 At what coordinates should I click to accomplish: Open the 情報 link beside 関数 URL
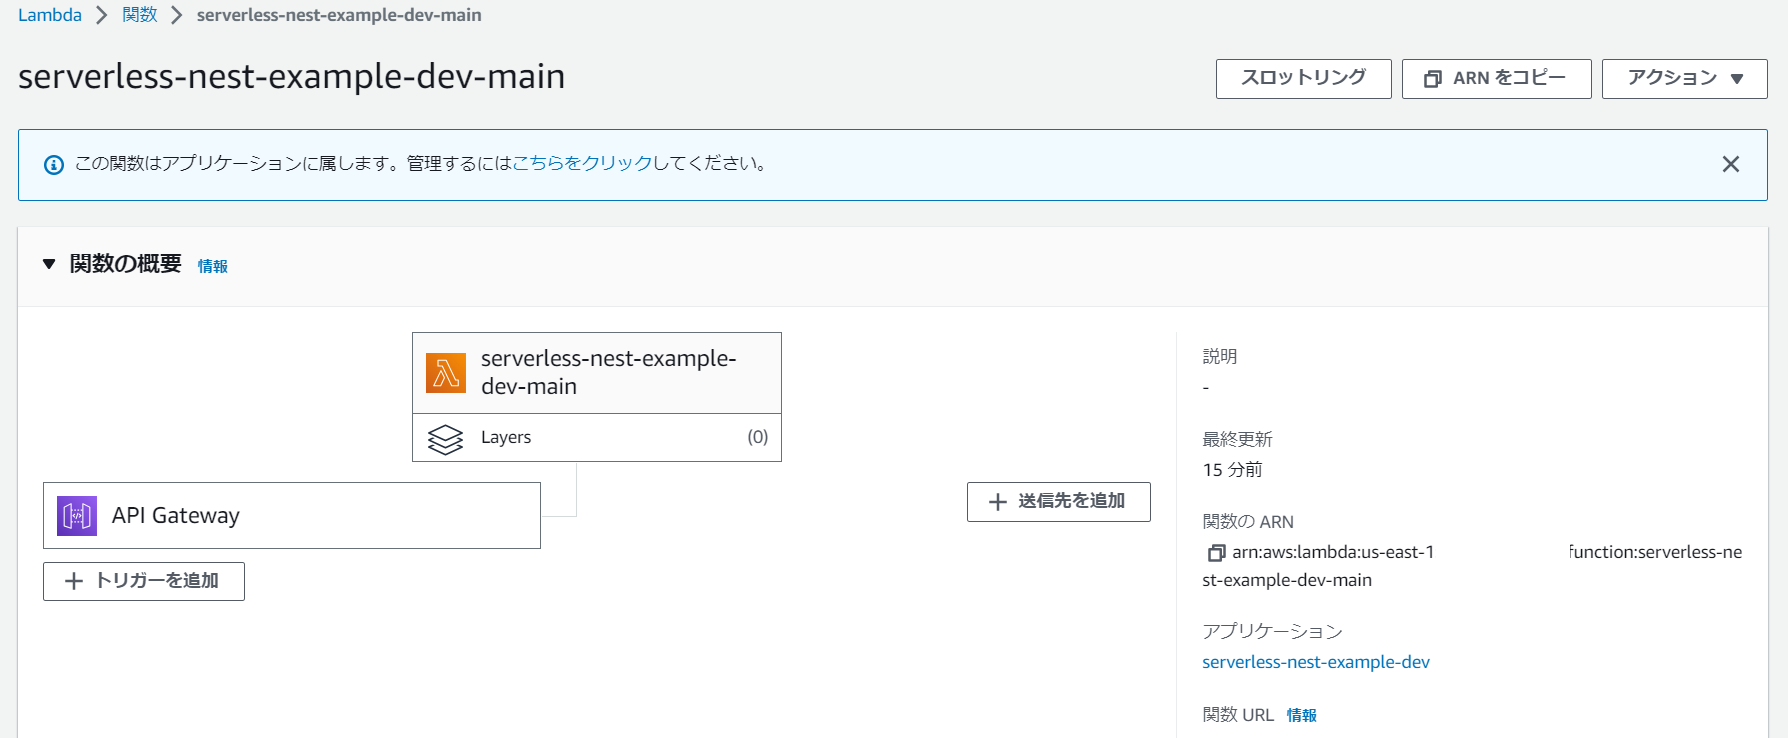pyautogui.click(x=1302, y=715)
